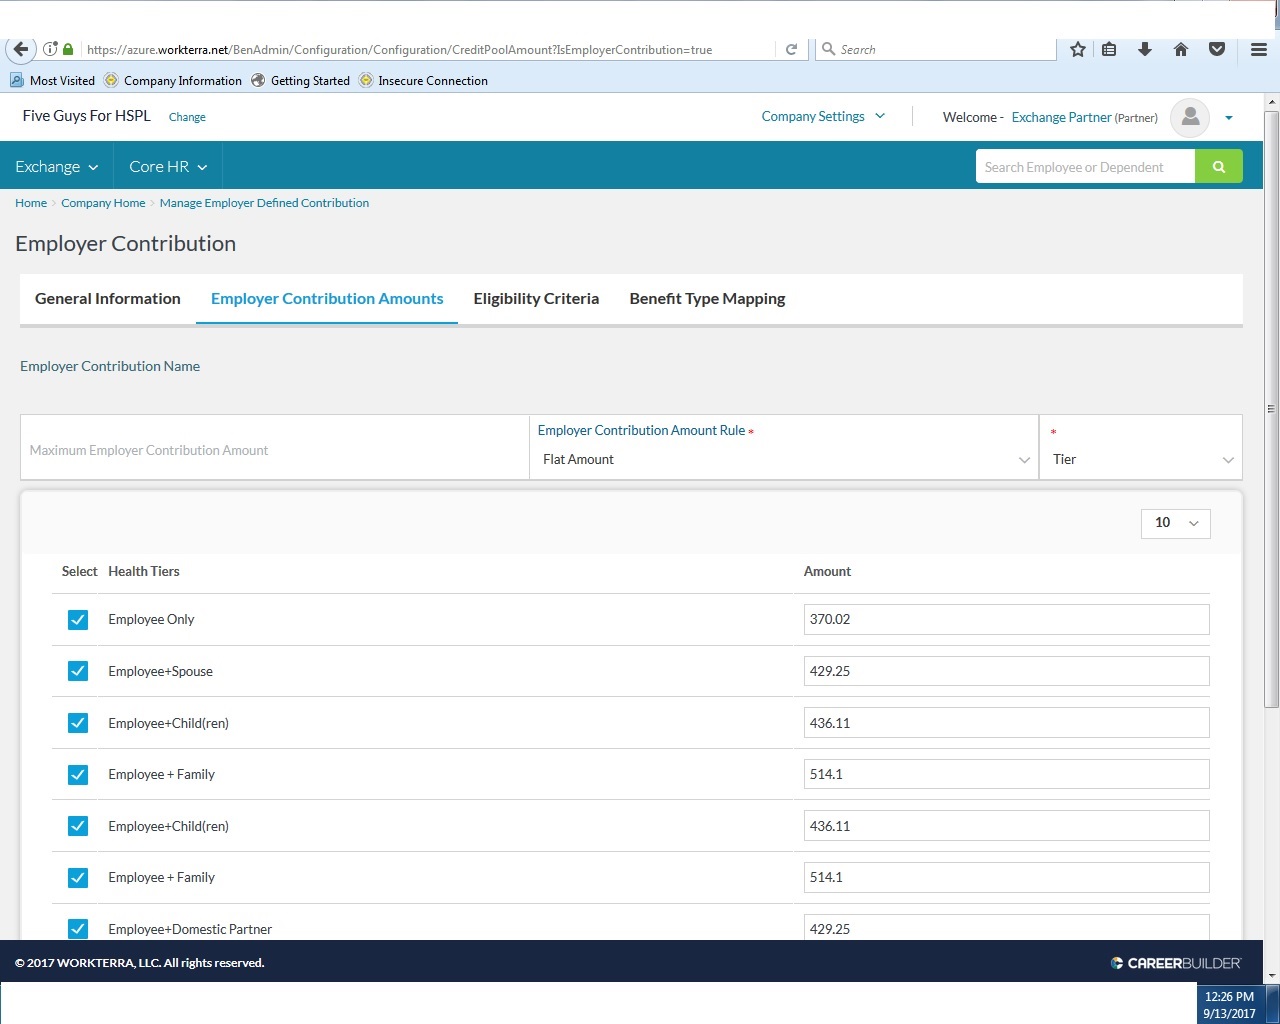This screenshot has height=1024, width=1280.
Task: Click Exchange Partner profile link
Action: point(1061,118)
